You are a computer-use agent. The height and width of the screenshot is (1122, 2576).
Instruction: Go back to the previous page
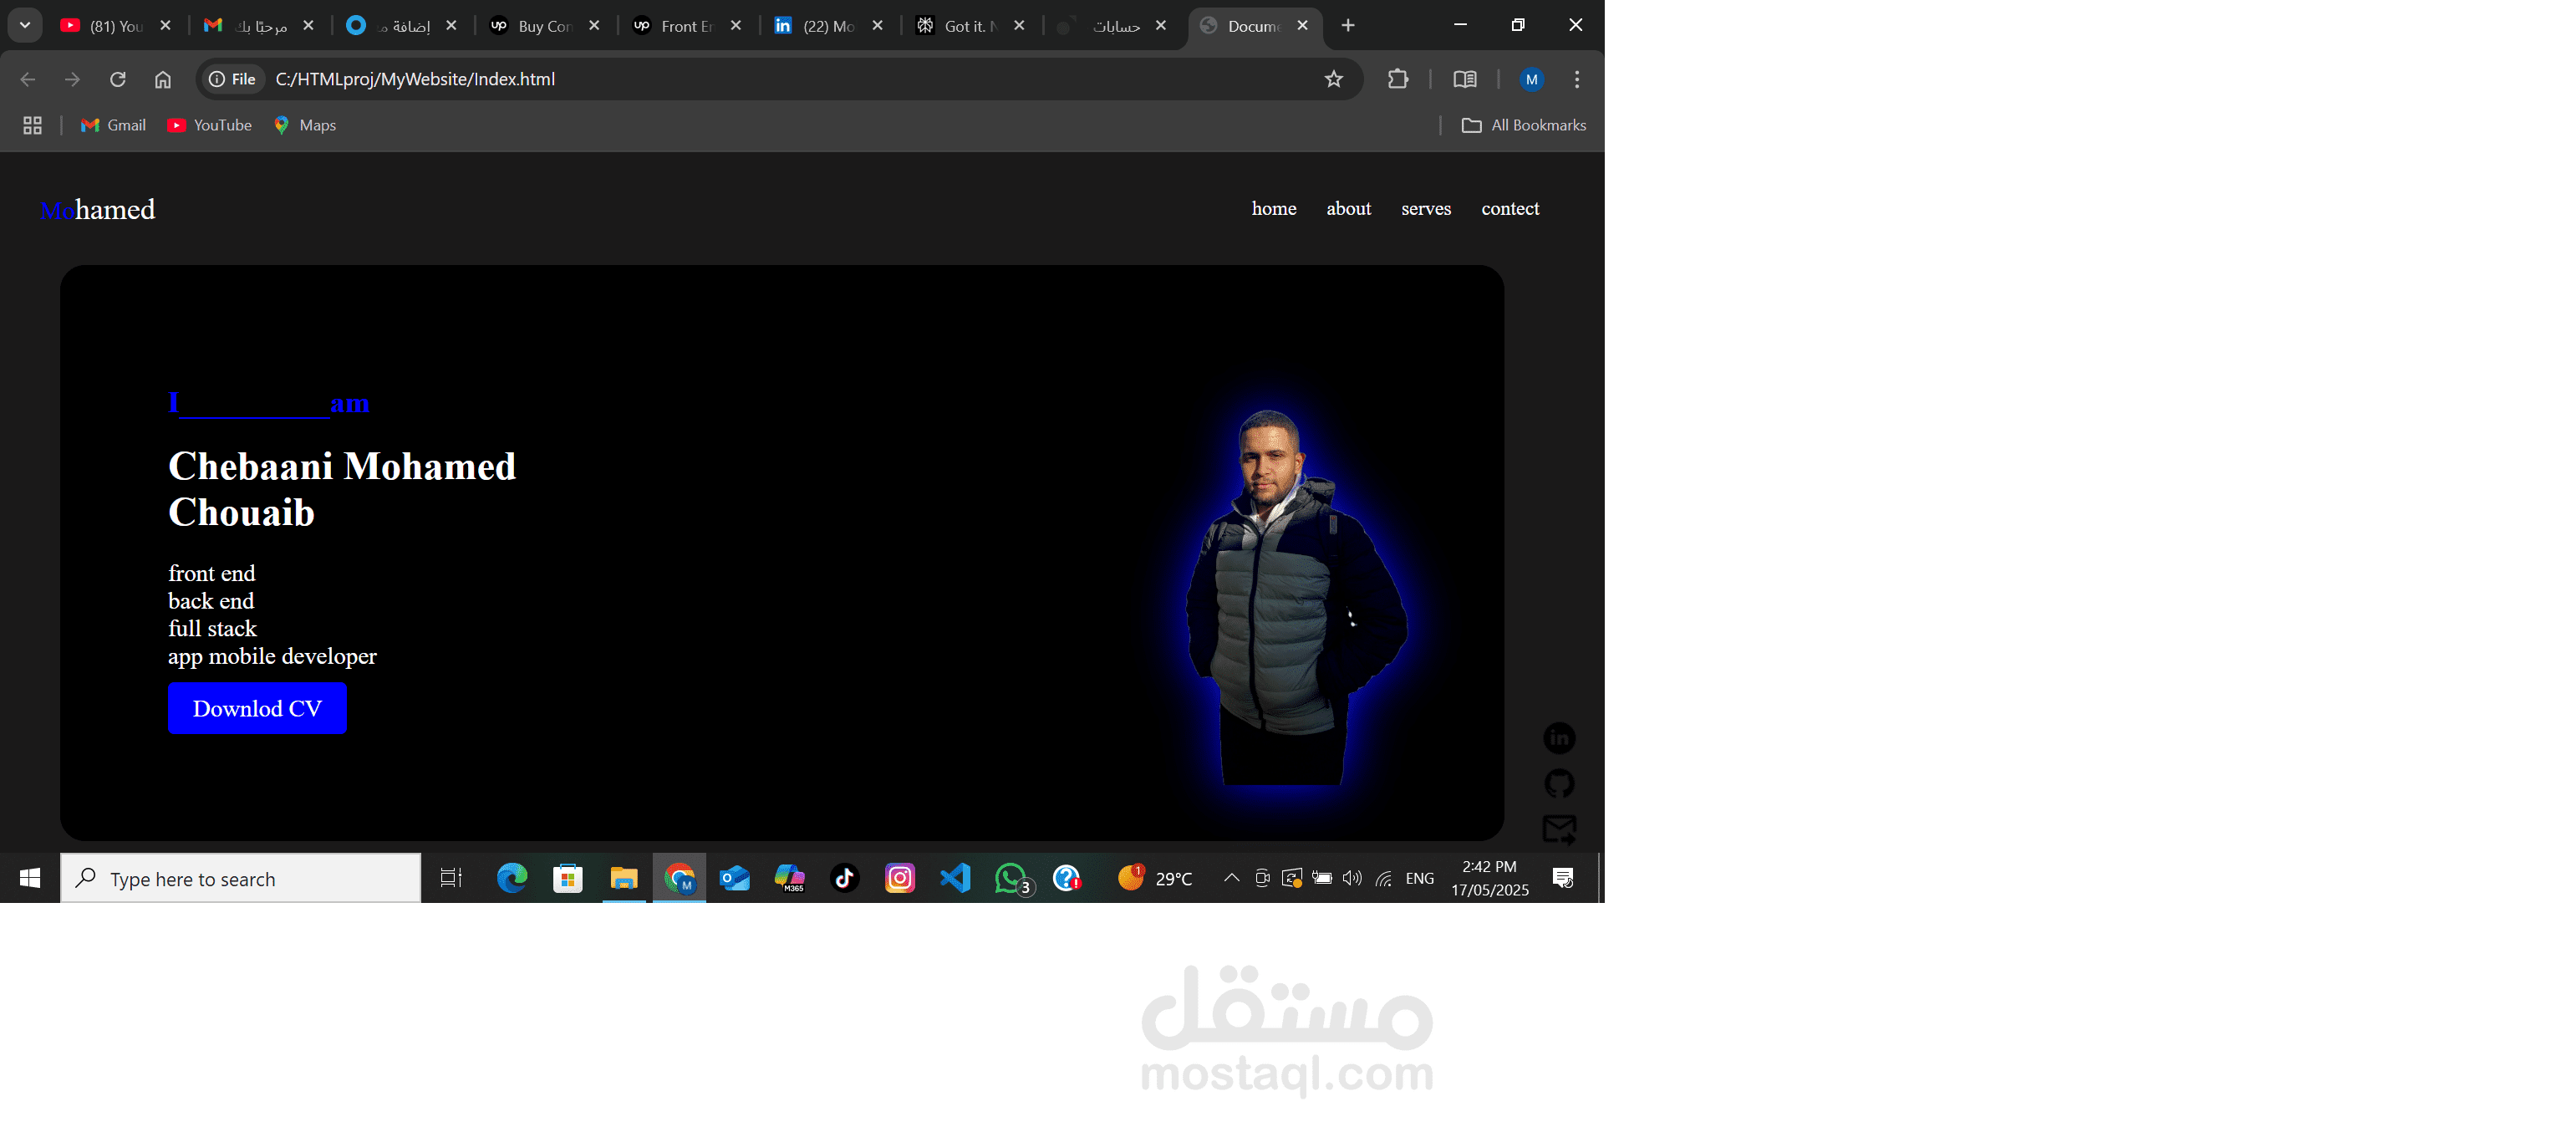tap(28, 79)
